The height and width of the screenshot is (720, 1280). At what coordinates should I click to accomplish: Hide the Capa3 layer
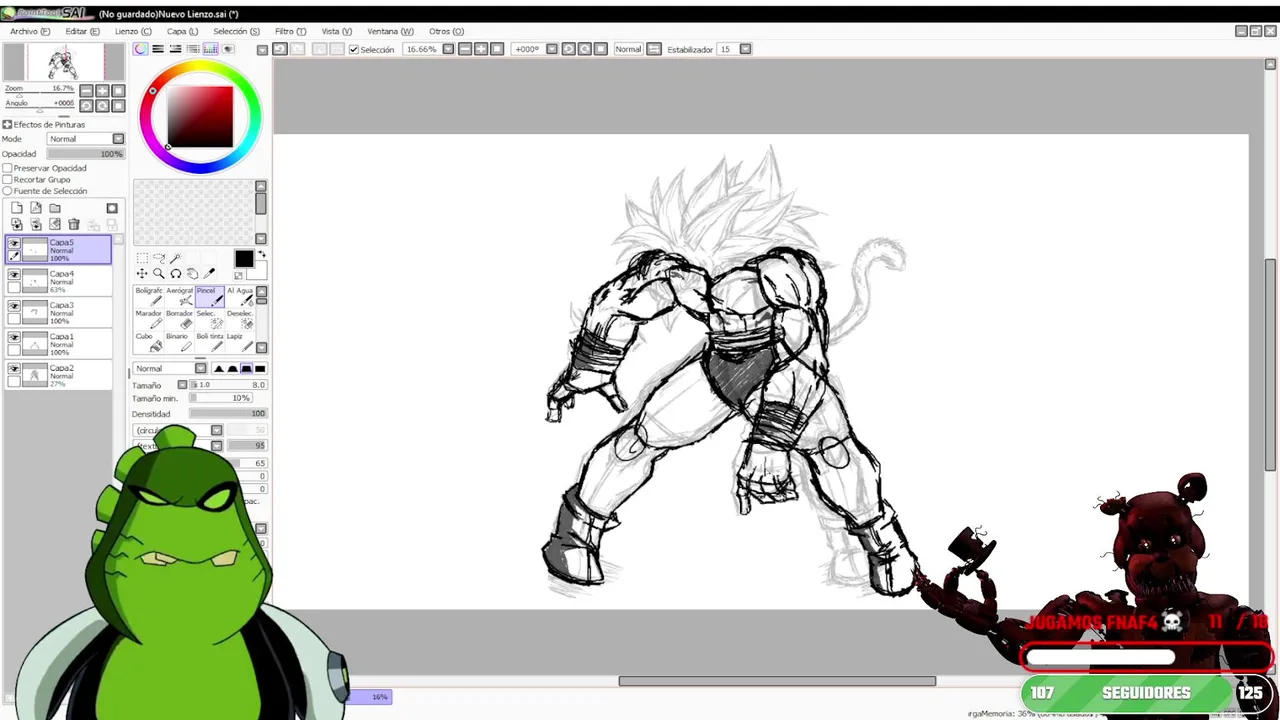14,306
